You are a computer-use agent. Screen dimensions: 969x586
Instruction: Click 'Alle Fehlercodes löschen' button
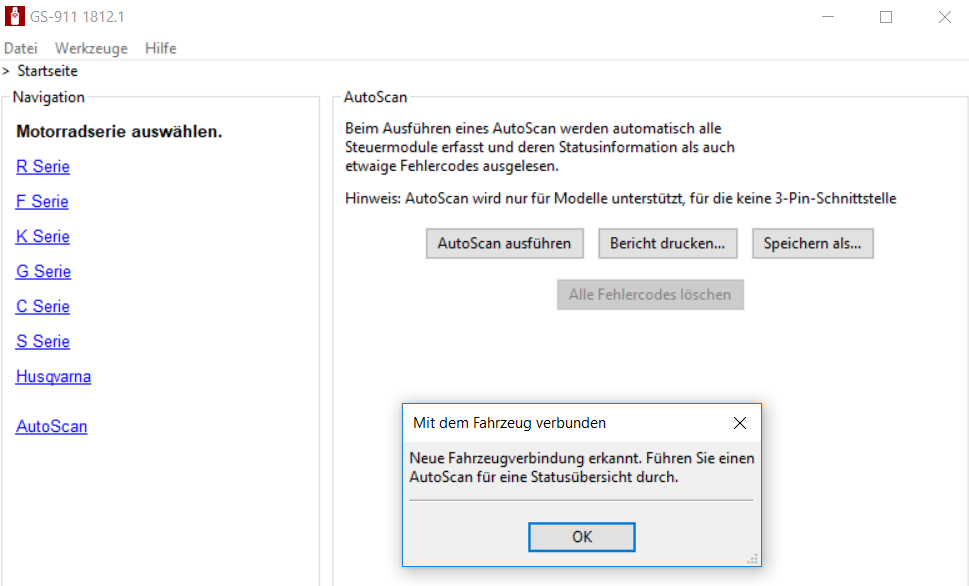point(650,295)
